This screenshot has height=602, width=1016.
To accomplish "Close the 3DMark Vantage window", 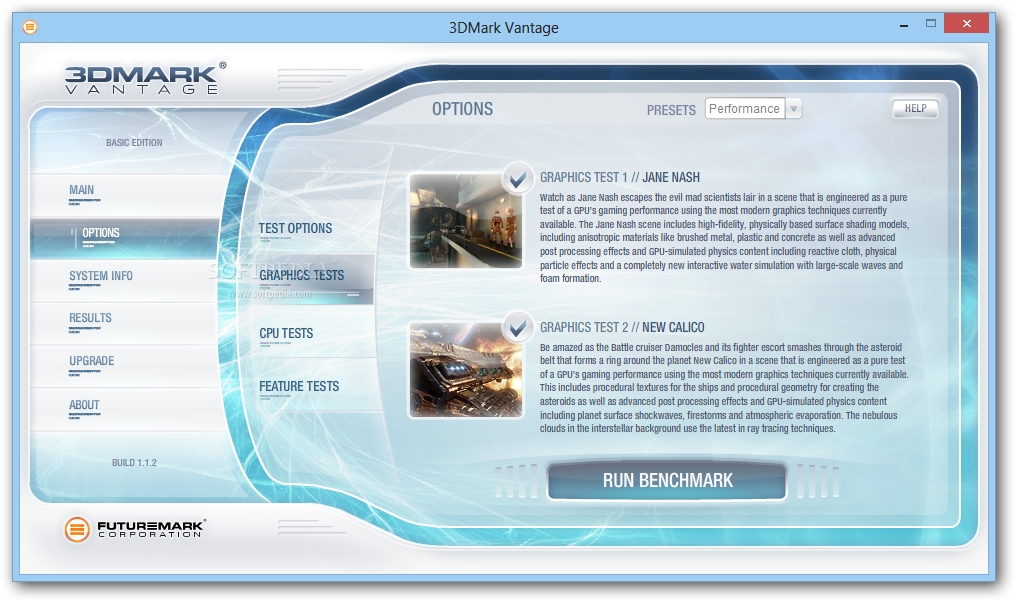I will click(x=966, y=24).
